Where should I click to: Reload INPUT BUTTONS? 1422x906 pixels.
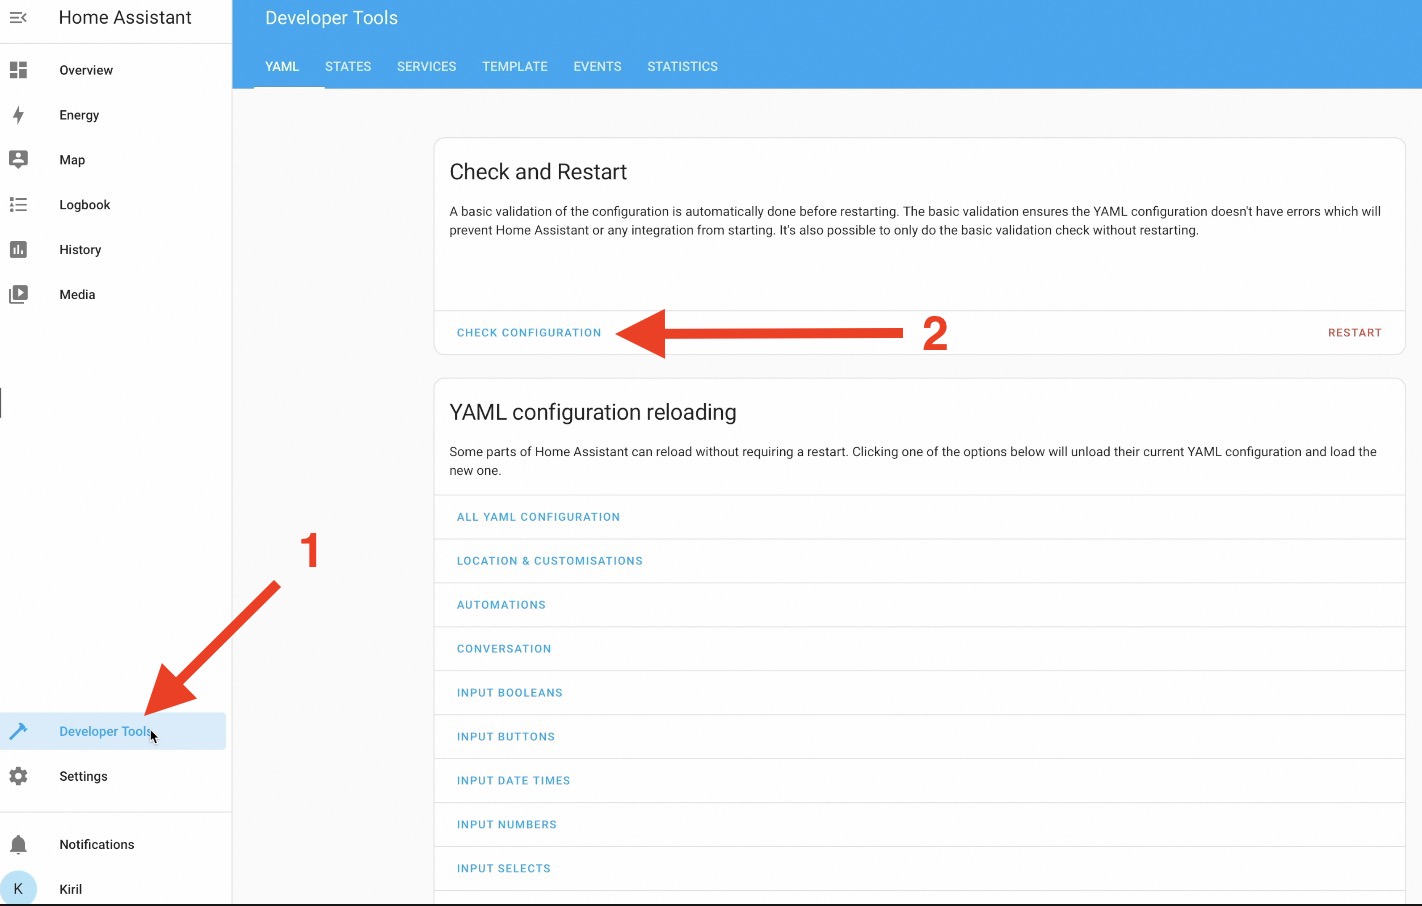(x=506, y=737)
